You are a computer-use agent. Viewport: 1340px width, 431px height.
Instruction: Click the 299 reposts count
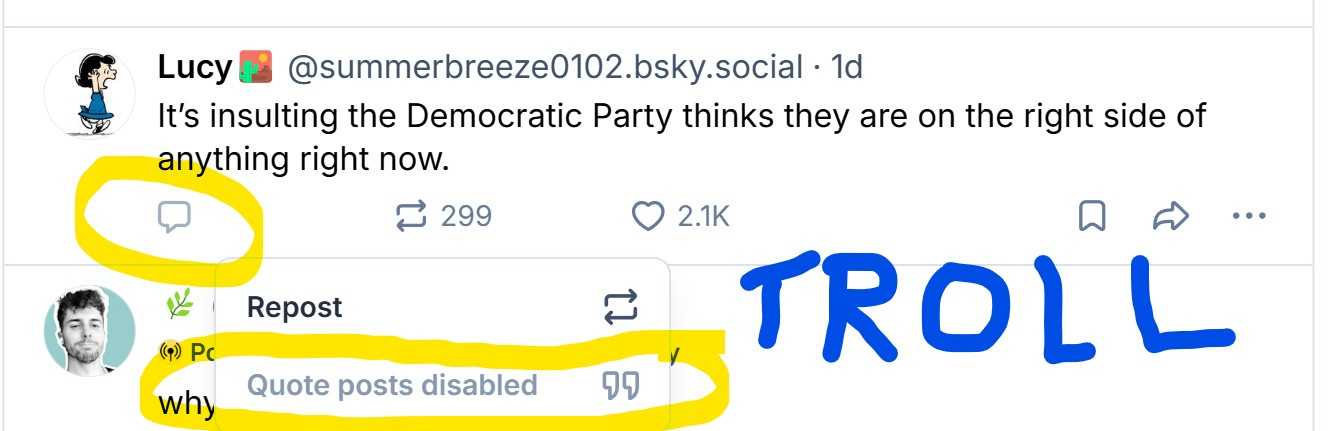tap(466, 216)
